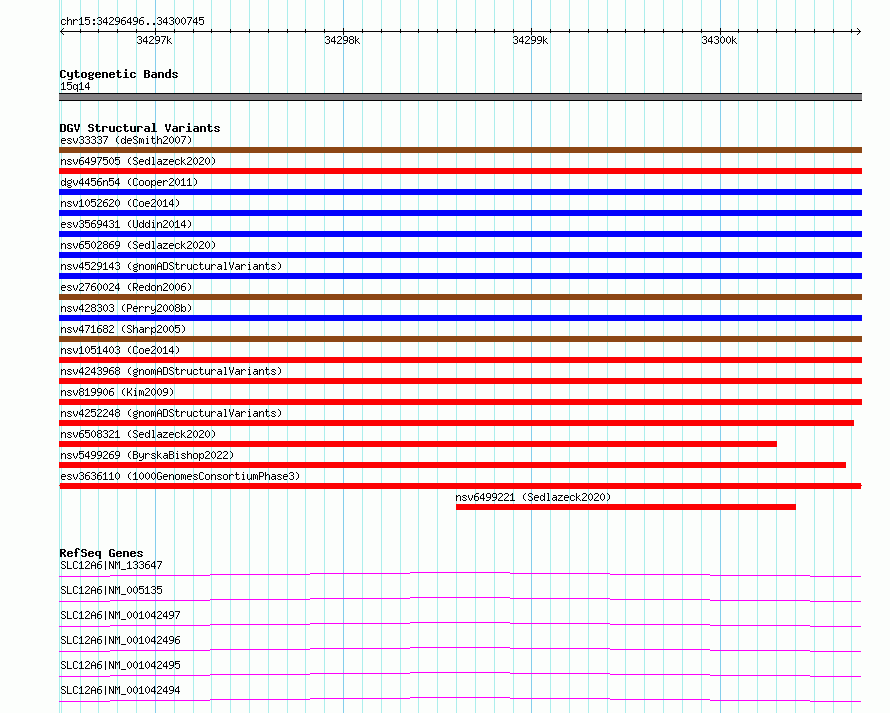890x713 pixels.
Task: Select nsv5499269 (ByrskaBishop2022) variant label
Action: 147,455
